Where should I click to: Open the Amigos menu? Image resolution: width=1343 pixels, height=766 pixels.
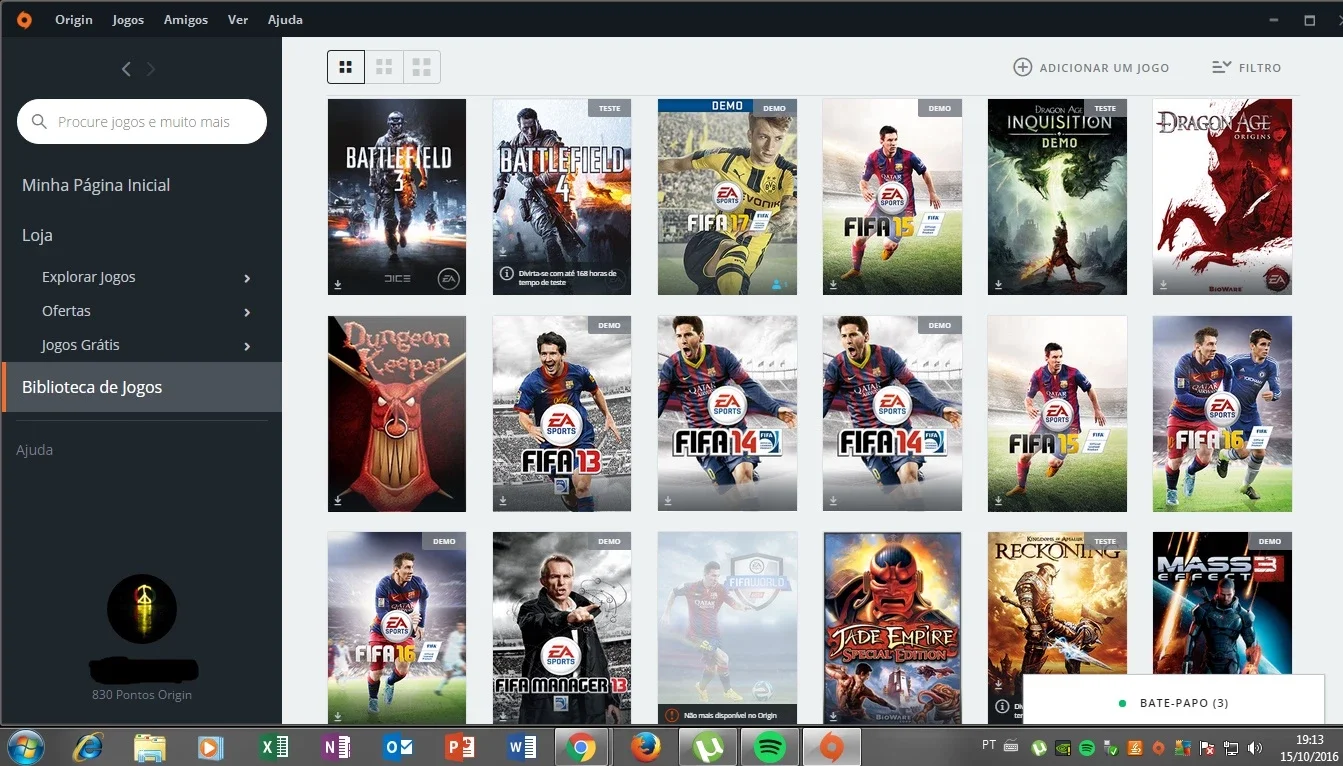click(186, 19)
